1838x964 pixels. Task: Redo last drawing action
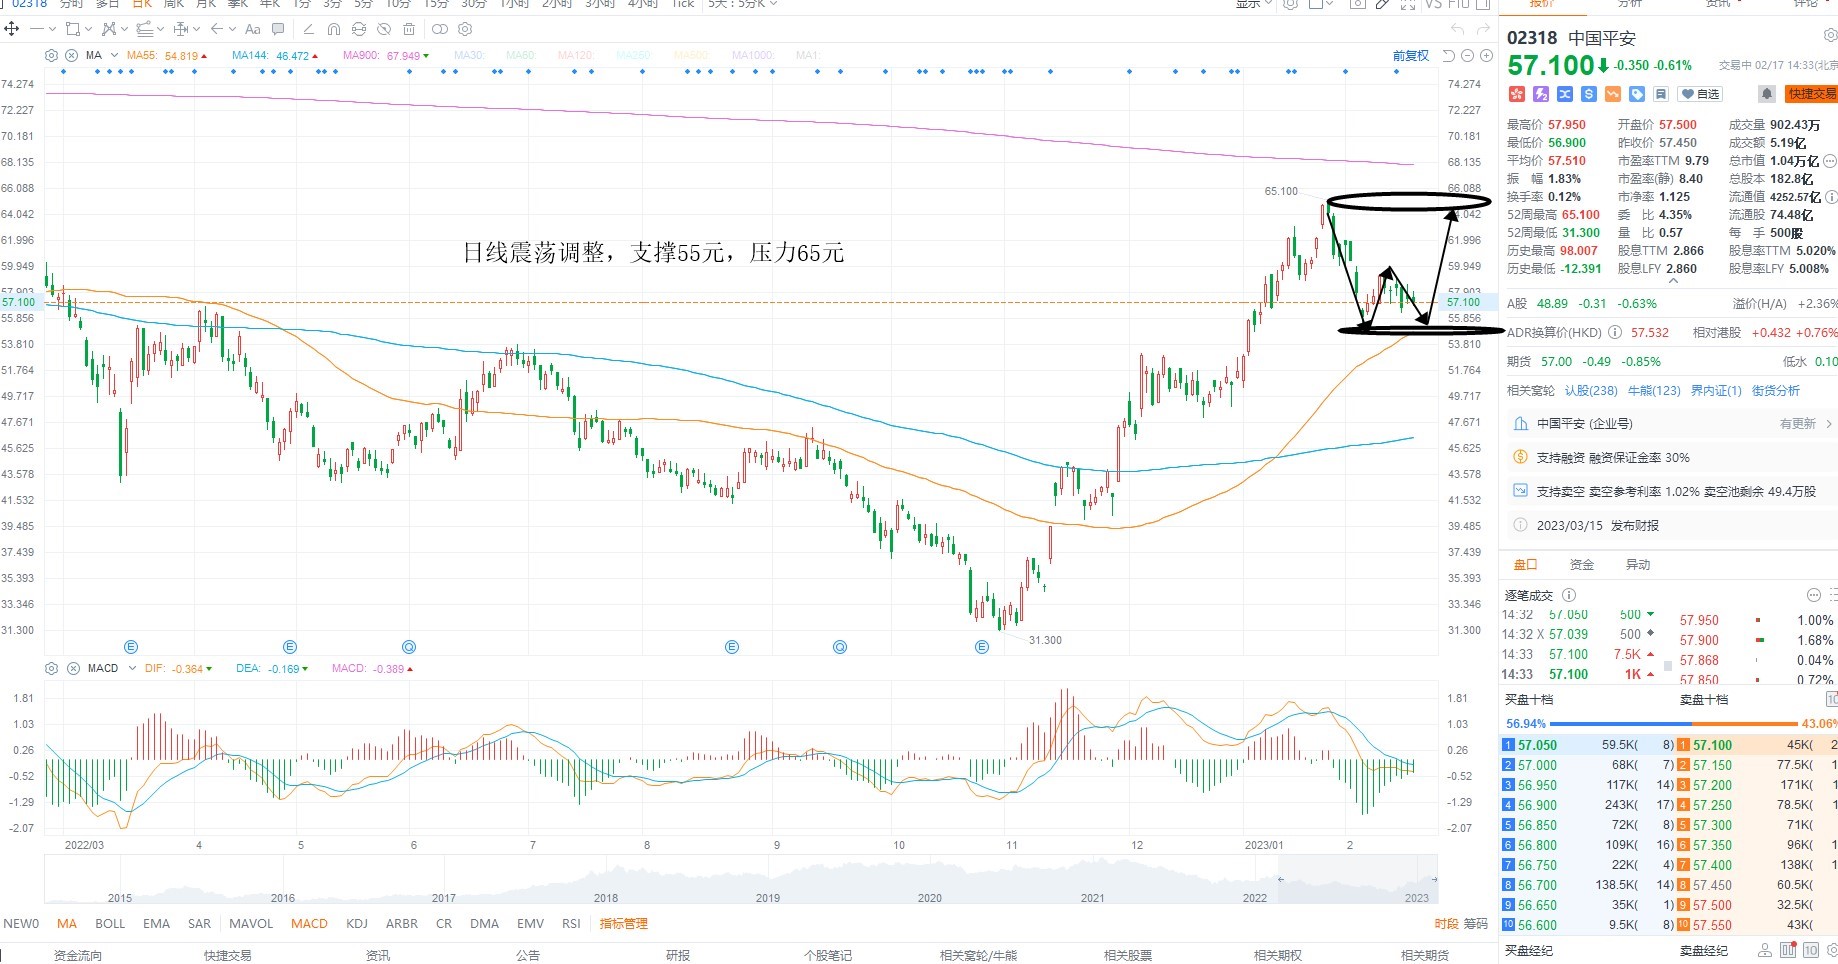point(1483,29)
